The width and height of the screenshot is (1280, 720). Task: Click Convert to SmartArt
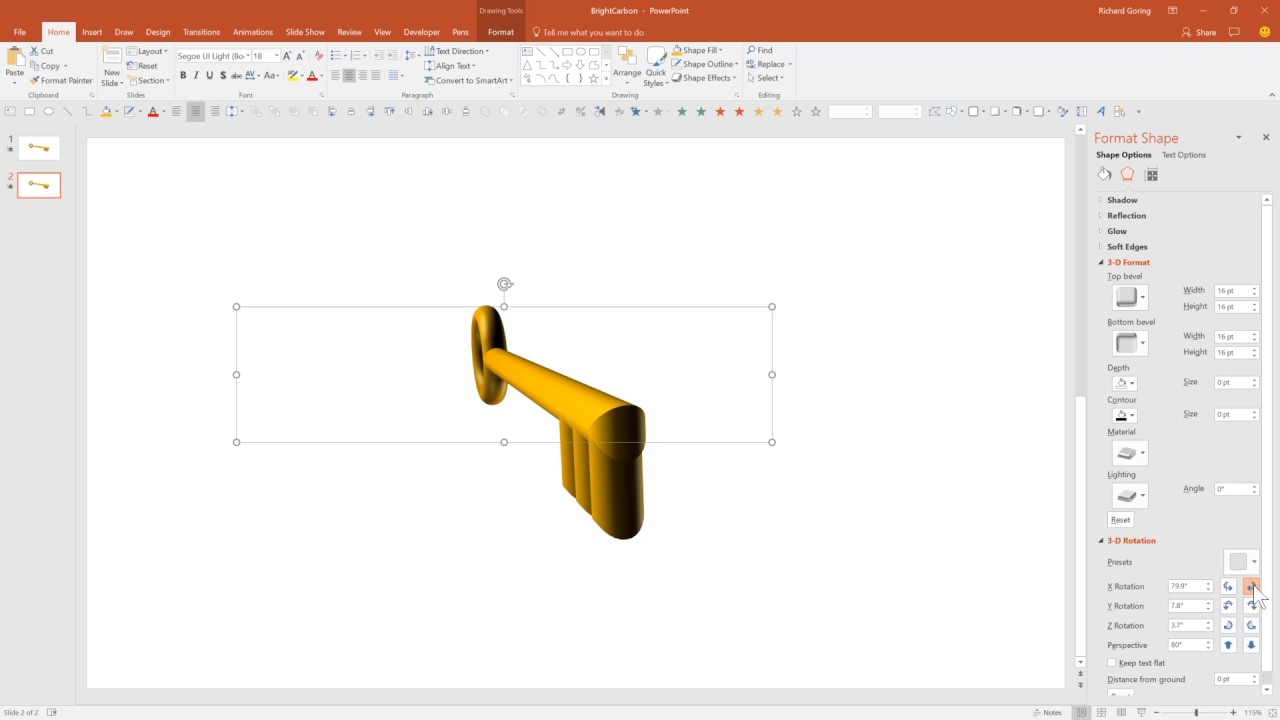pos(468,80)
